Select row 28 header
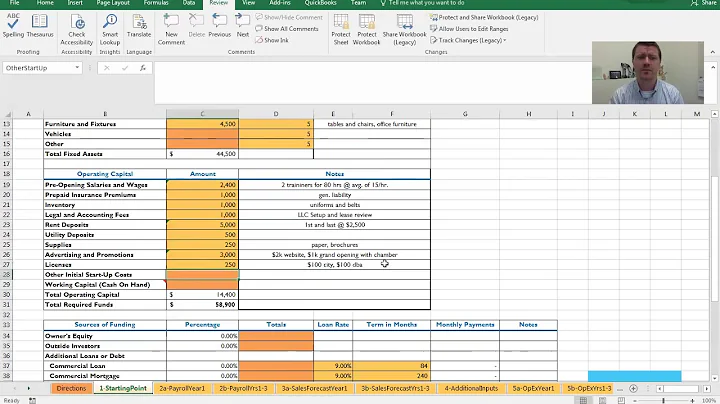720x404 pixels. (6, 275)
